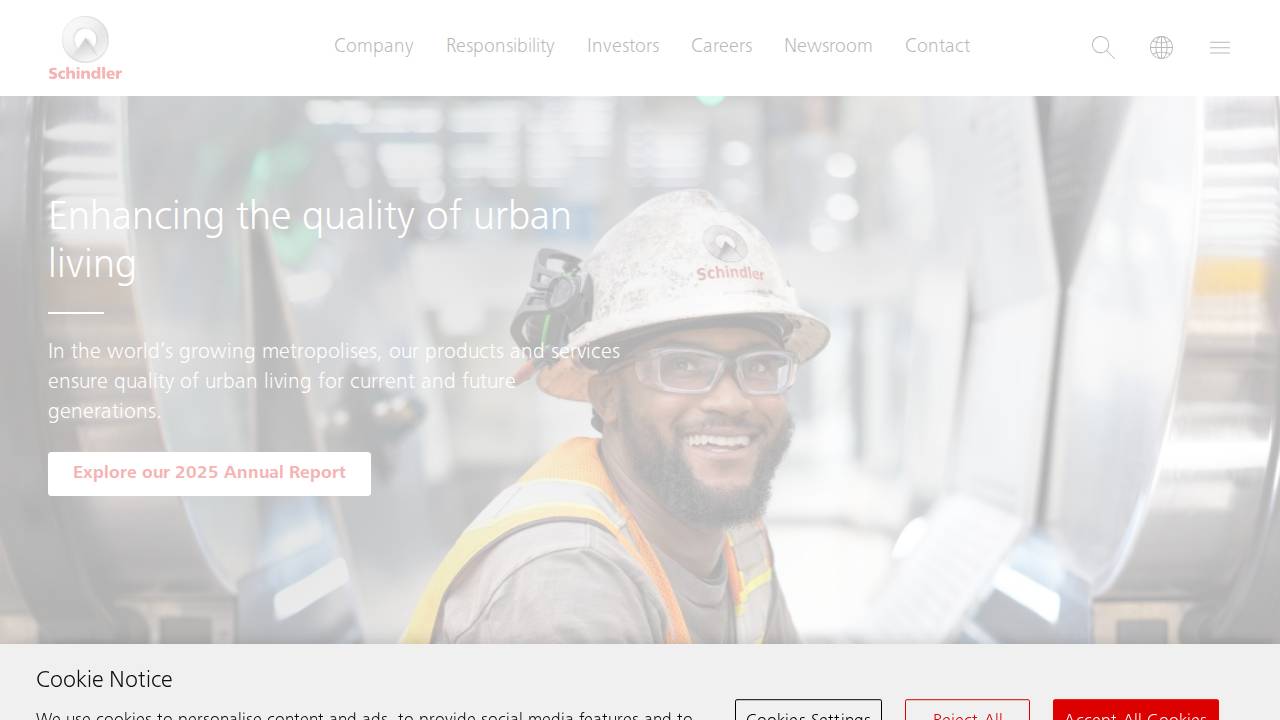The width and height of the screenshot is (1280, 720).
Task: Open the Newsroom navigation item
Action: click(x=828, y=46)
